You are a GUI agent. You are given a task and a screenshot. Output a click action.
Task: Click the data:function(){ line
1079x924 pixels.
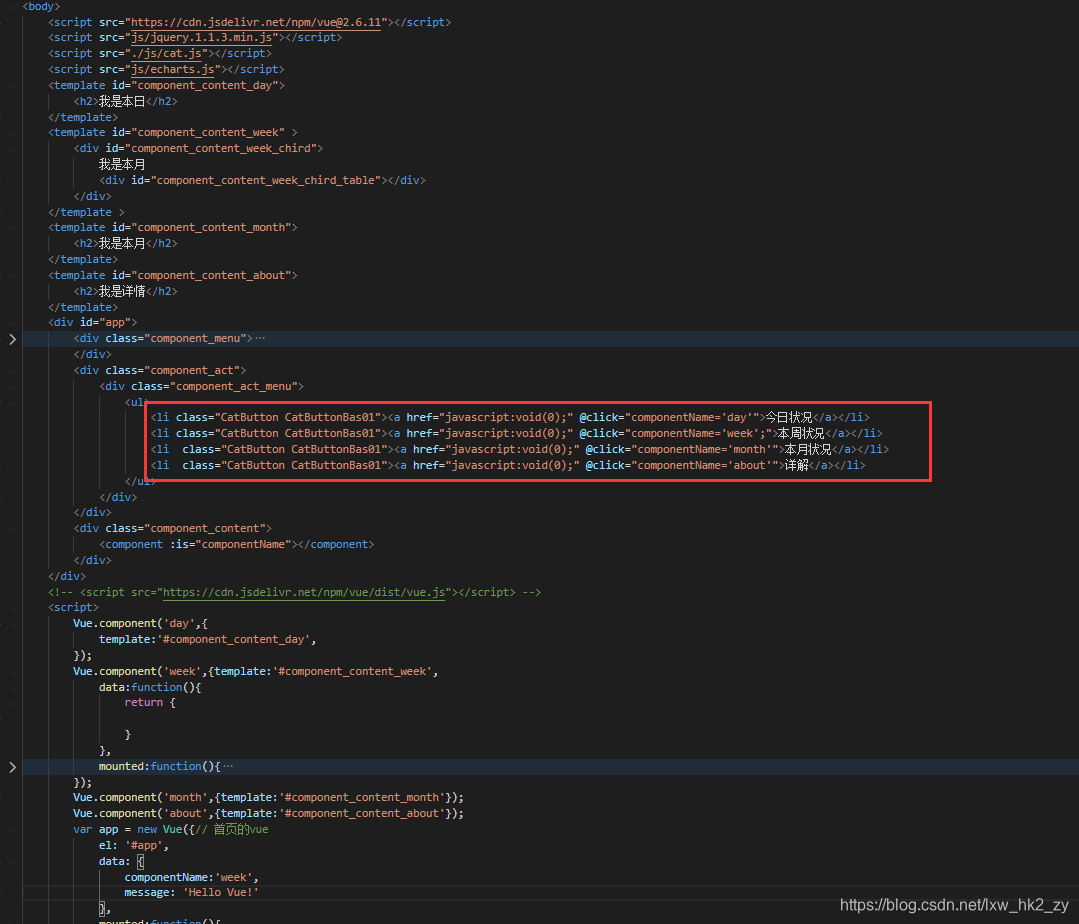tap(150, 687)
